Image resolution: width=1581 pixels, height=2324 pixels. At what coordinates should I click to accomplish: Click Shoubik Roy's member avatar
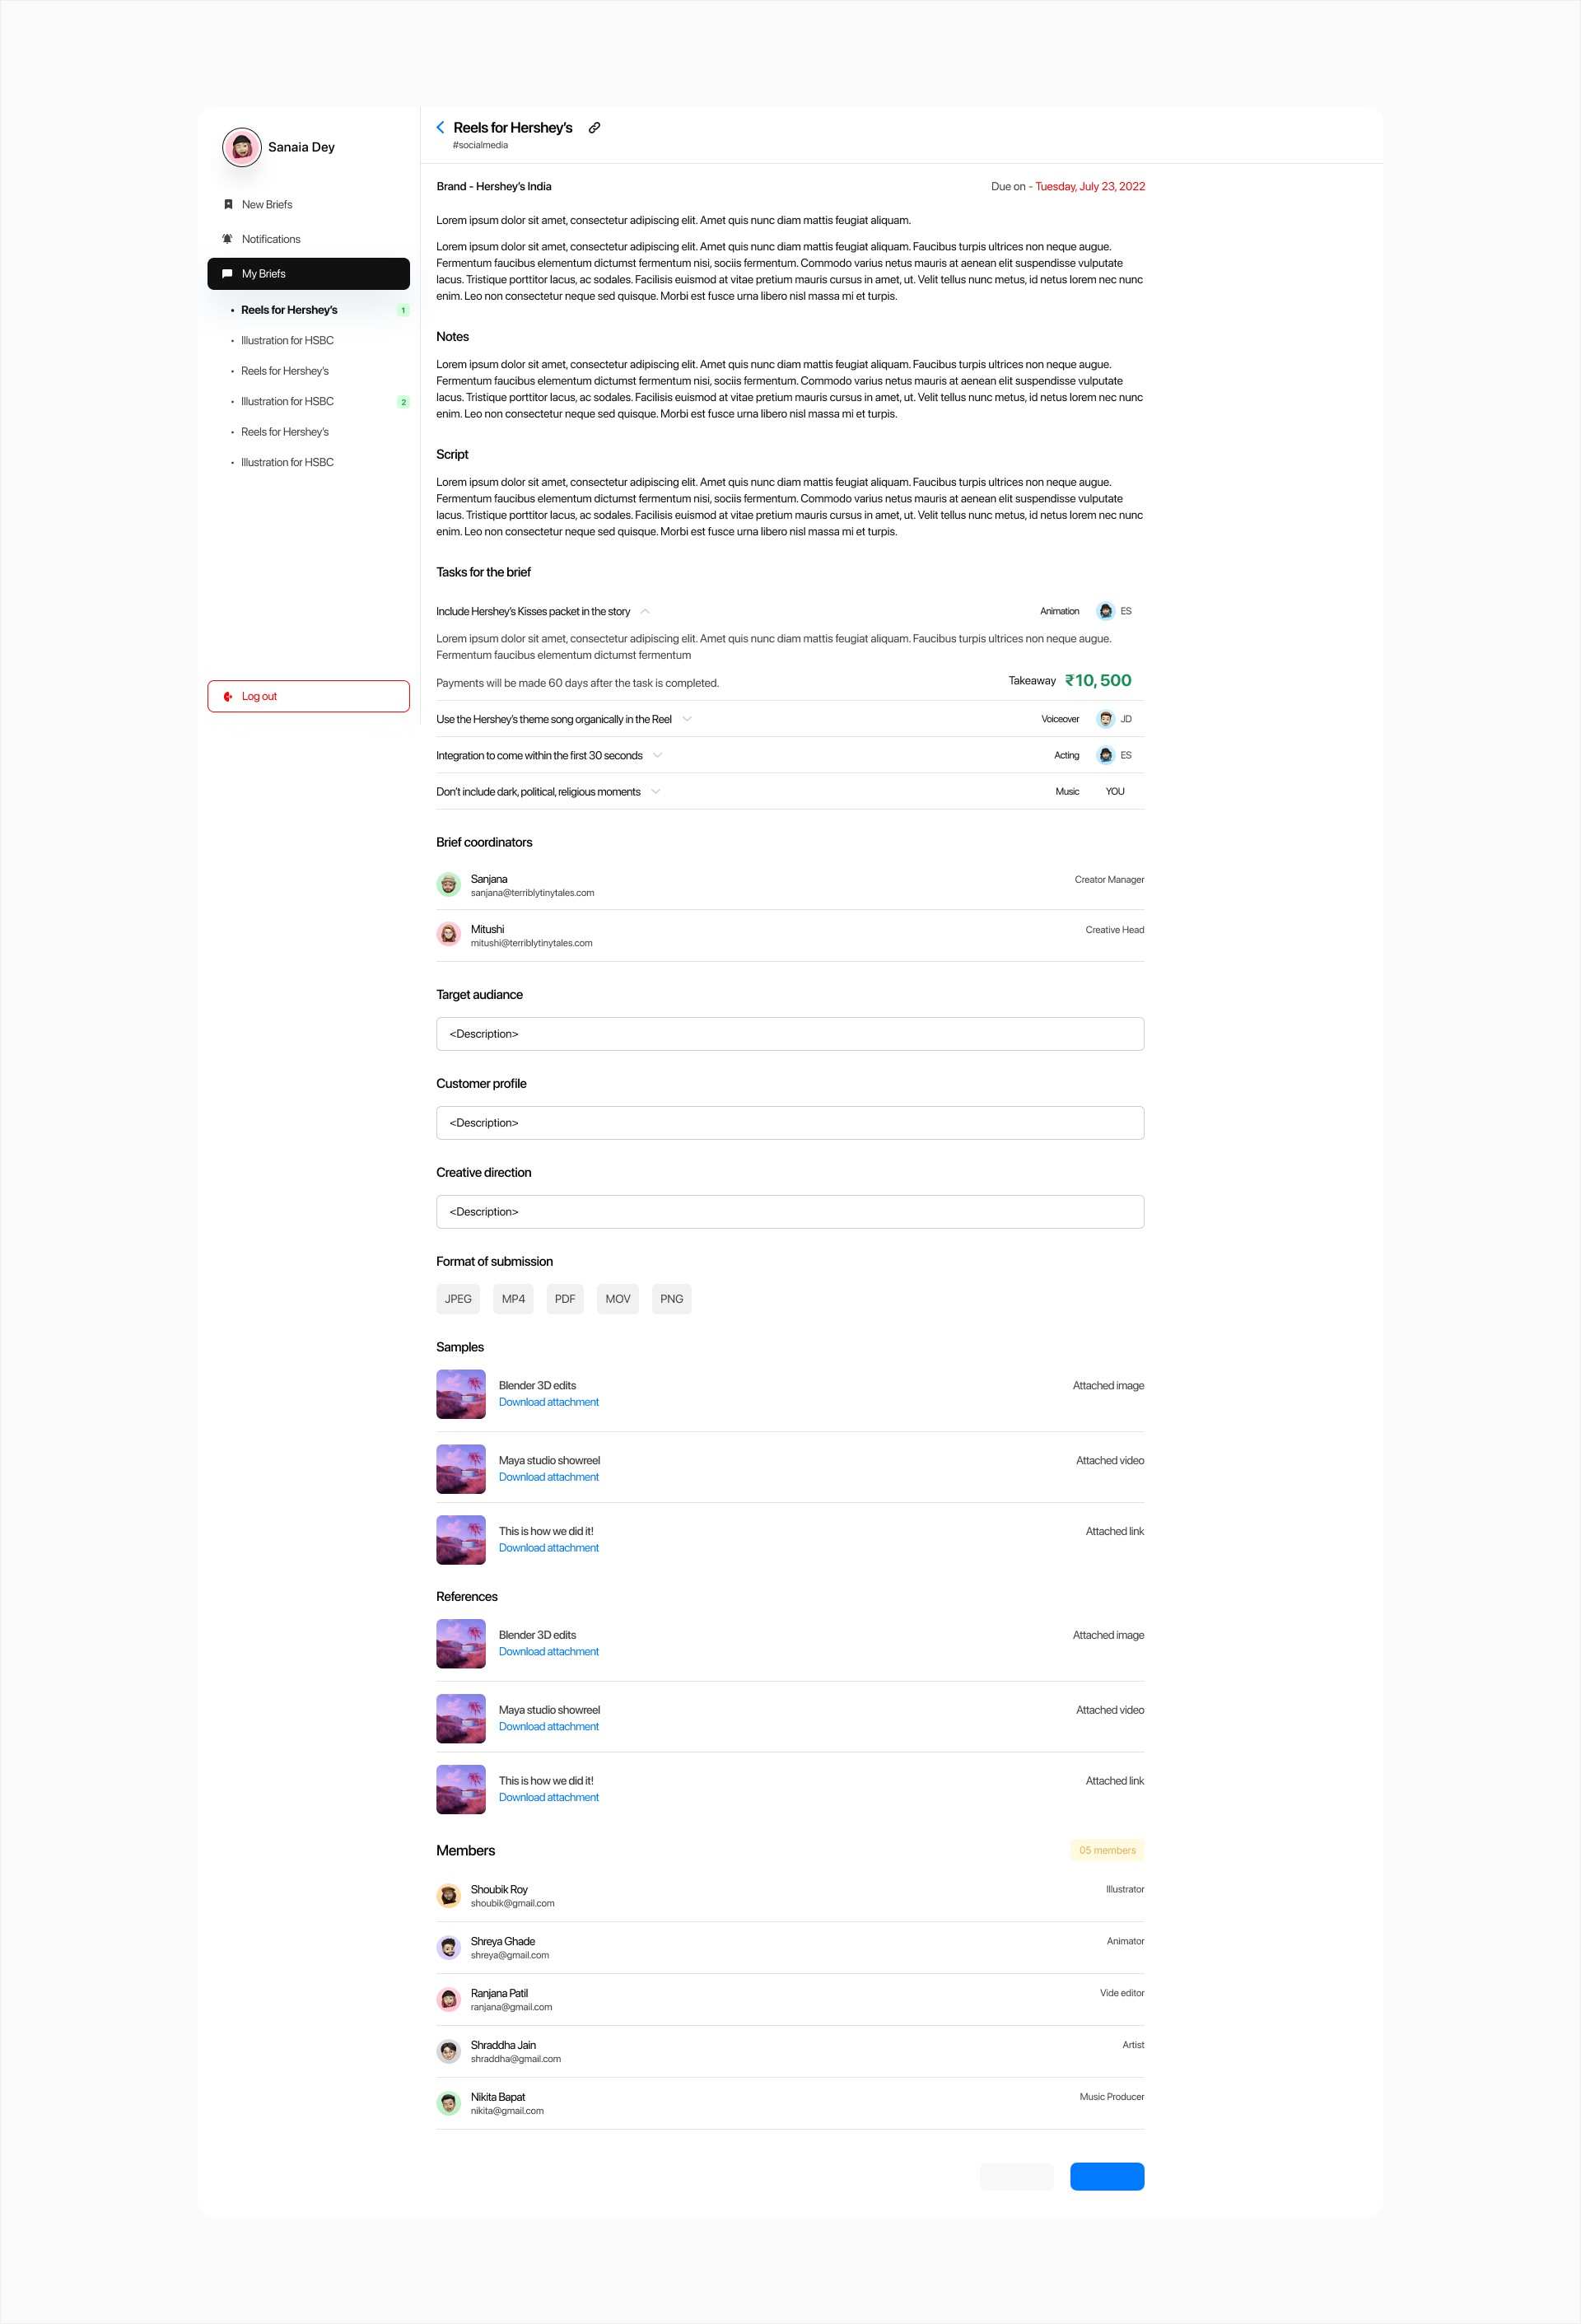tap(449, 1896)
